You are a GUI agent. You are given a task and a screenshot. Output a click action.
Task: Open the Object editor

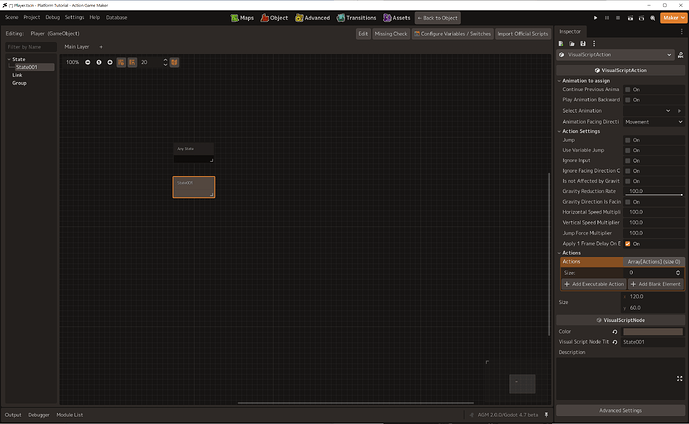pyautogui.click(x=274, y=18)
